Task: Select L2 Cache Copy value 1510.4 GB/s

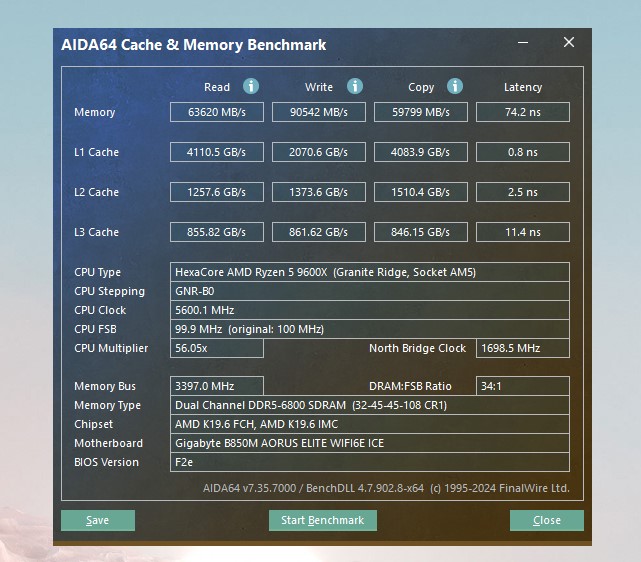Action: tap(421, 192)
